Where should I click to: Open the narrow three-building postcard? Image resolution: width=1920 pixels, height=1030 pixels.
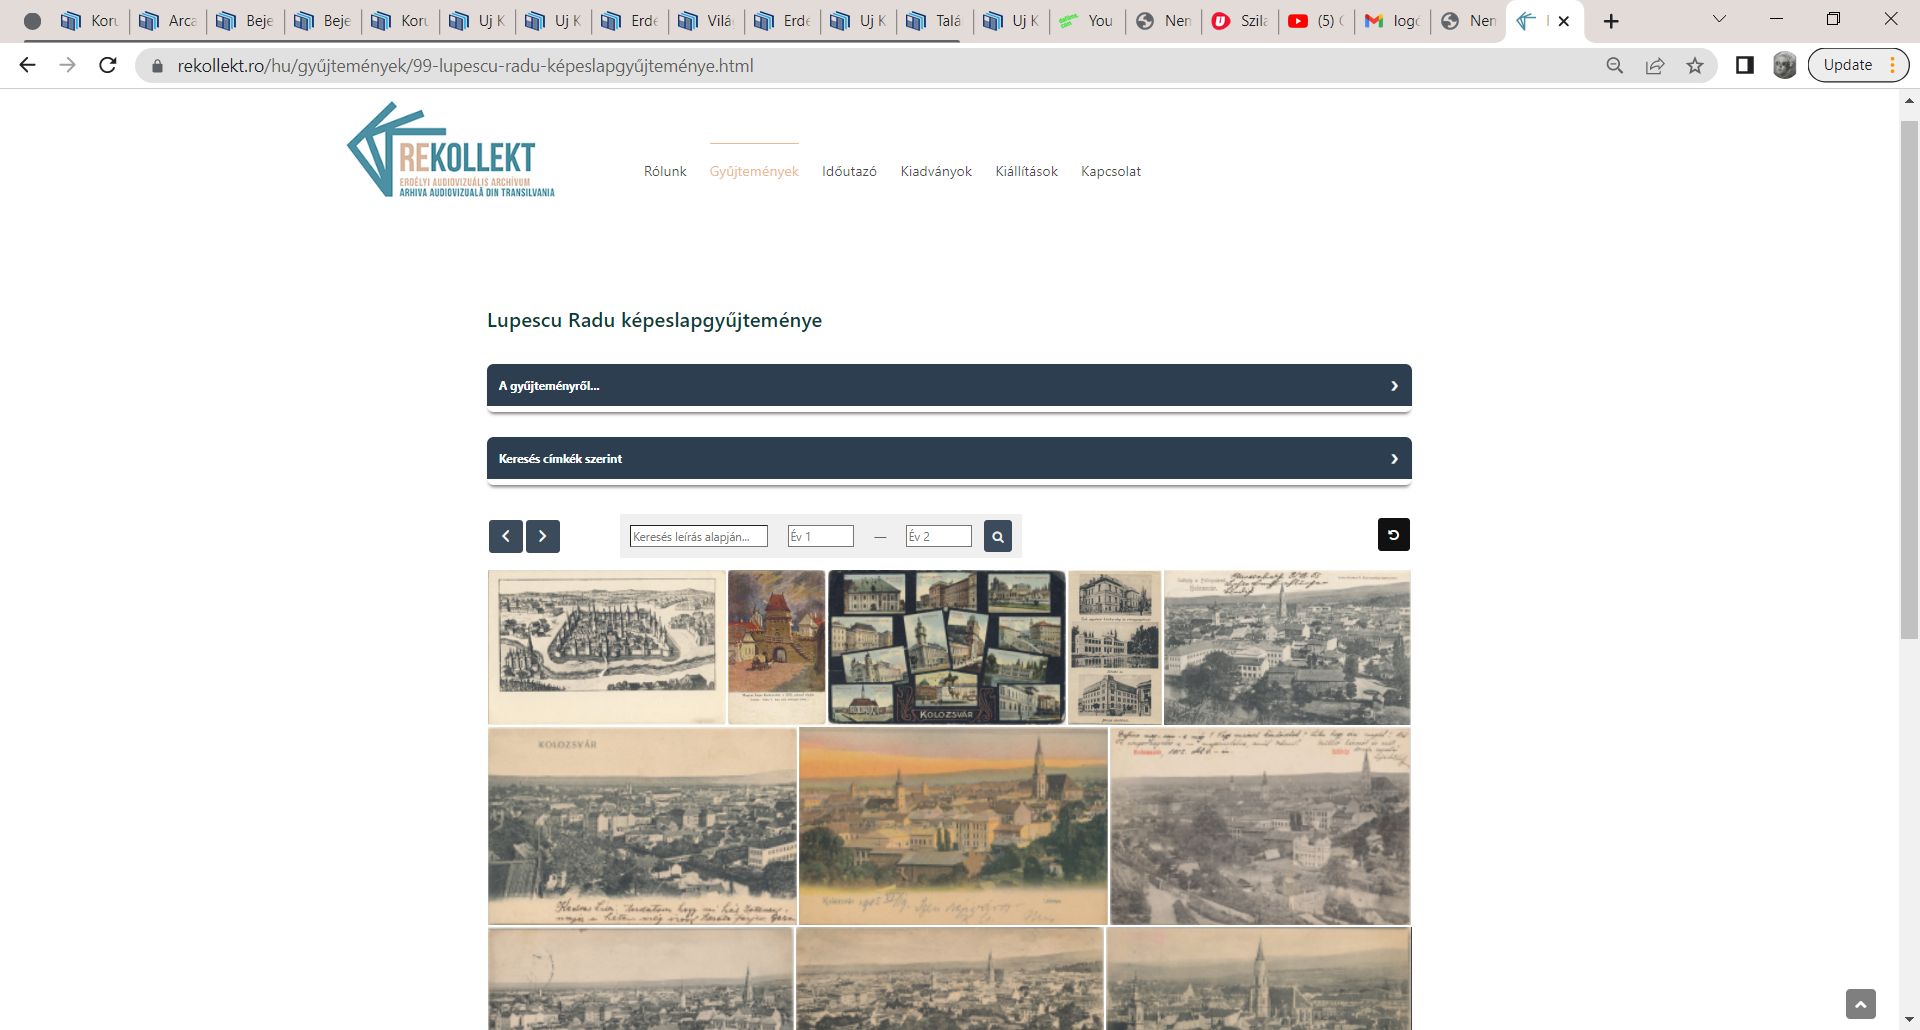click(1114, 647)
